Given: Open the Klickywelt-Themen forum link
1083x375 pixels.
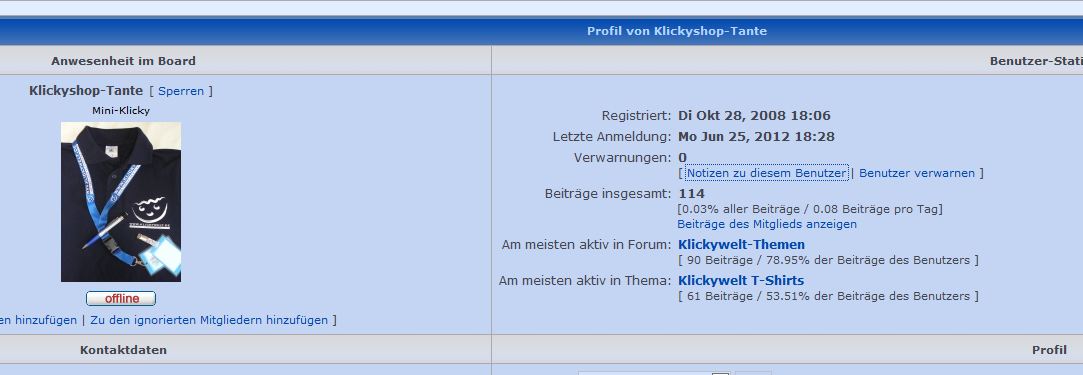Looking at the screenshot, I should (741, 244).
